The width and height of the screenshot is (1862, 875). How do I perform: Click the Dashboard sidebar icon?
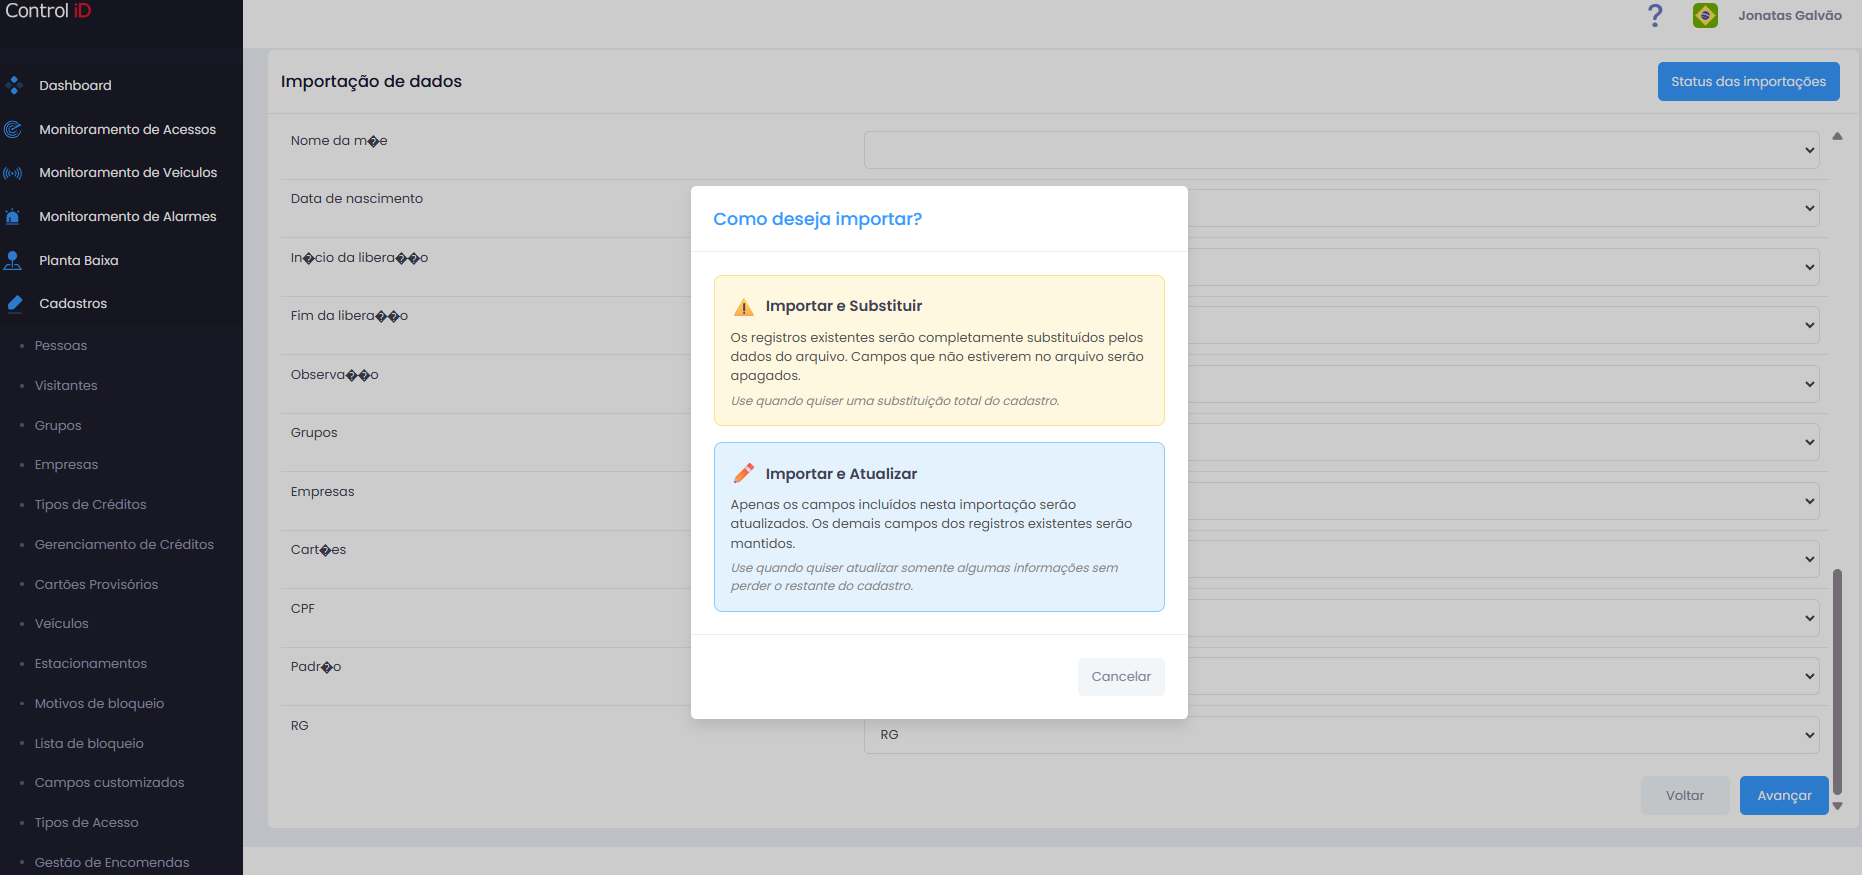pyautogui.click(x=14, y=85)
